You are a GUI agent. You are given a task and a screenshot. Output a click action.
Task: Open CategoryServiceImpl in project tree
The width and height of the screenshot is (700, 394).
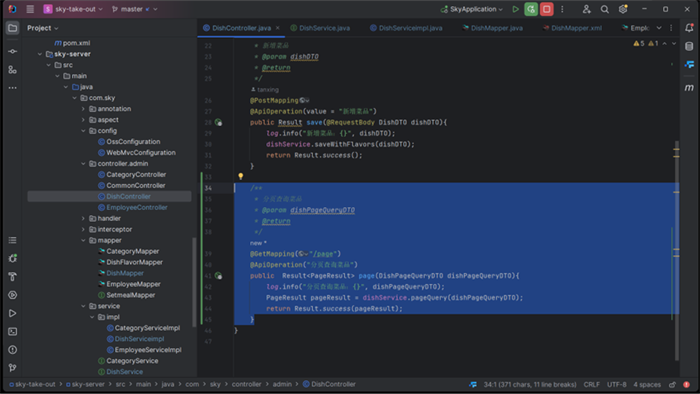[x=143, y=328]
